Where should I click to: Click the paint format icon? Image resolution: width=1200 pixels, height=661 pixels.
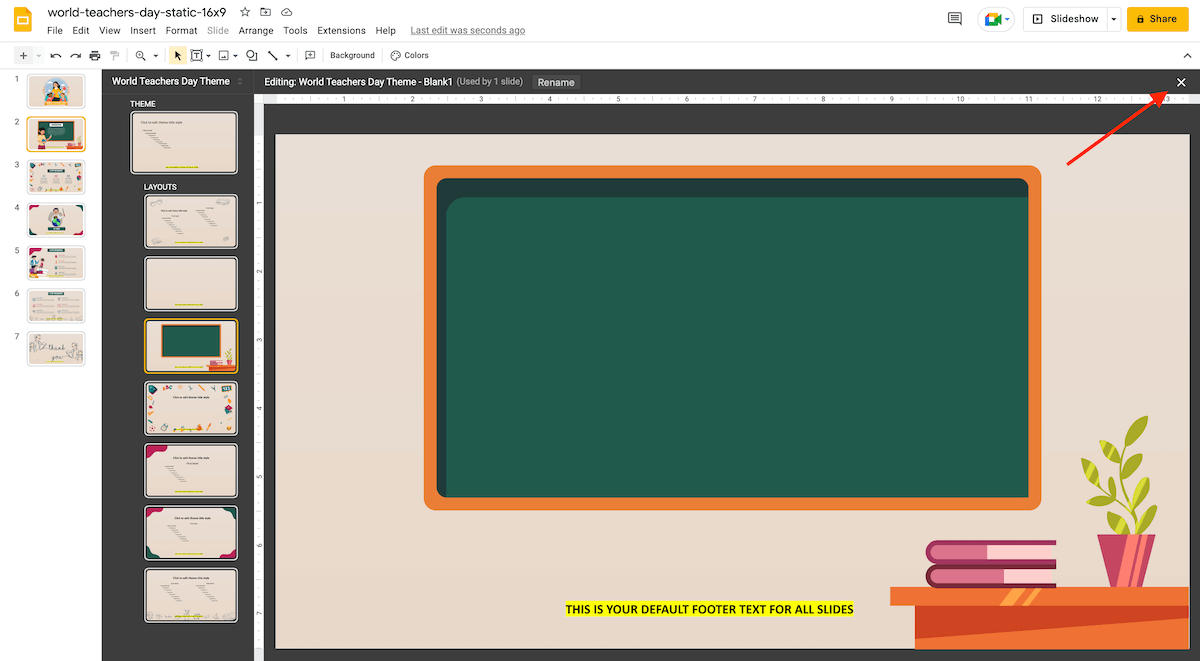click(x=114, y=55)
